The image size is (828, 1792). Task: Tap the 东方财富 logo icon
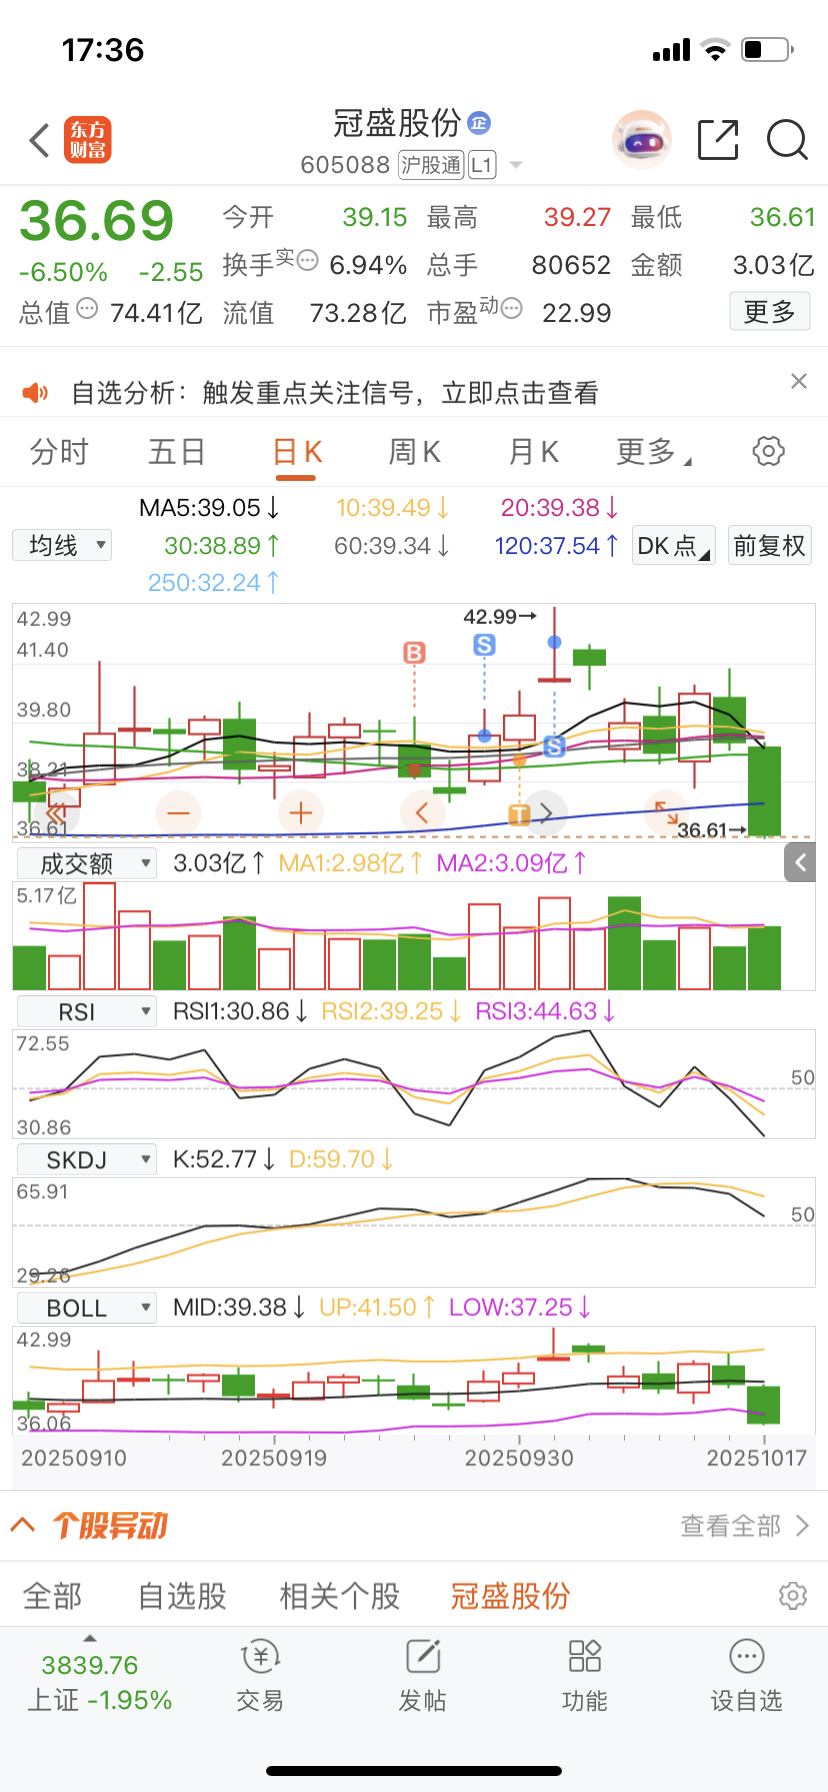click(88, 140)
